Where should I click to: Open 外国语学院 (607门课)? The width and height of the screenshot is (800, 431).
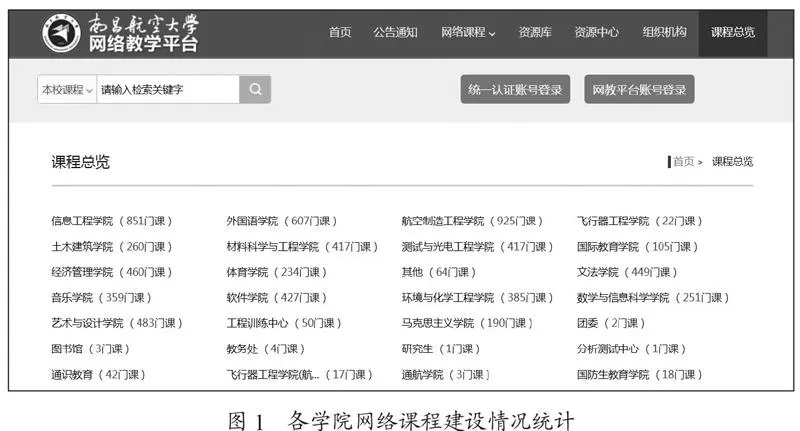click(282, 221)
